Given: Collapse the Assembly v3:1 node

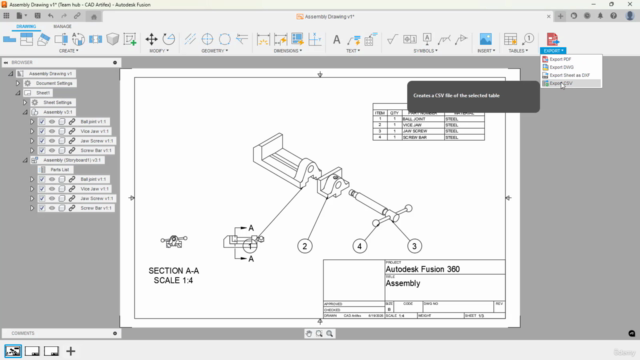Looking at the screenshot, I should click(25, 112).
